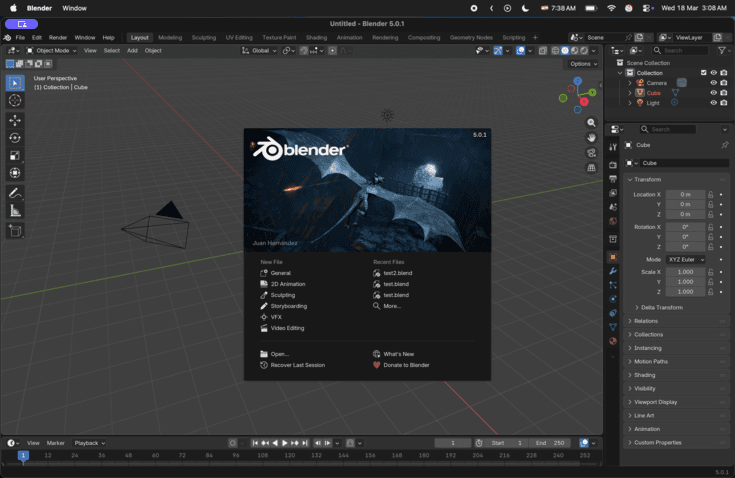Open the viewport Add menu
735x478 pixels.
(132, 51)
